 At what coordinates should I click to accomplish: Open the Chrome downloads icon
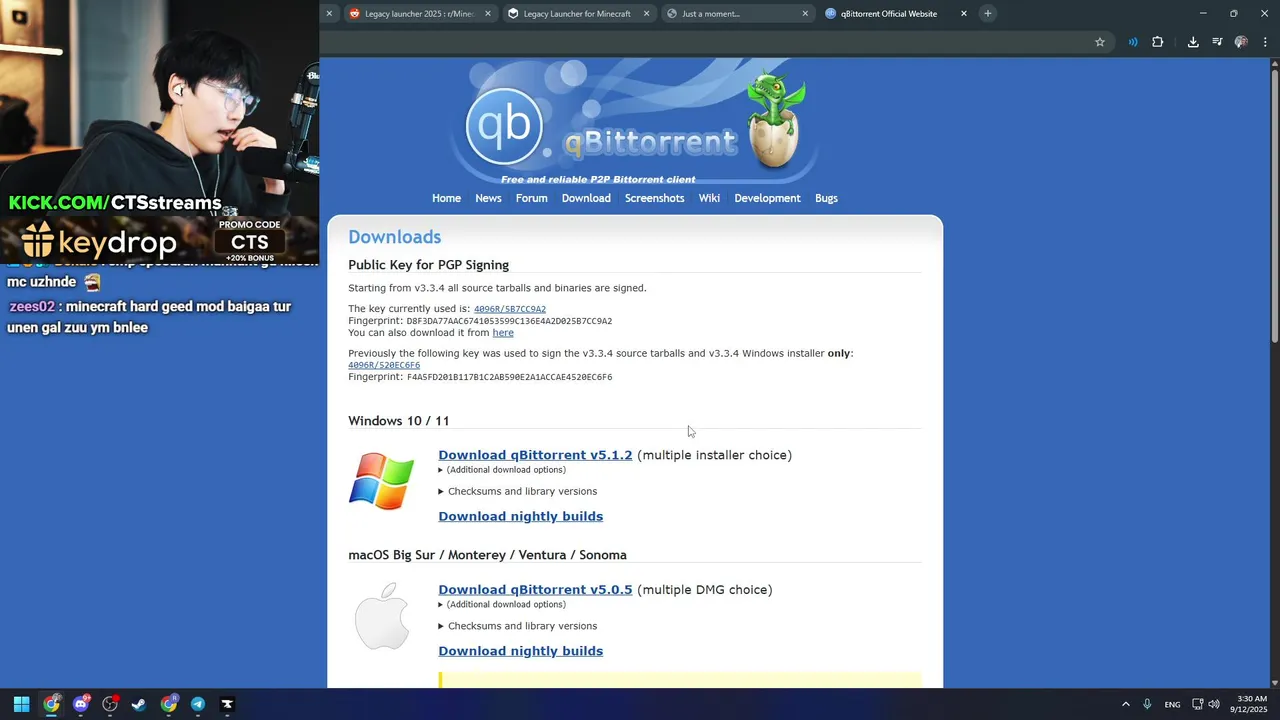[1193, 42]
